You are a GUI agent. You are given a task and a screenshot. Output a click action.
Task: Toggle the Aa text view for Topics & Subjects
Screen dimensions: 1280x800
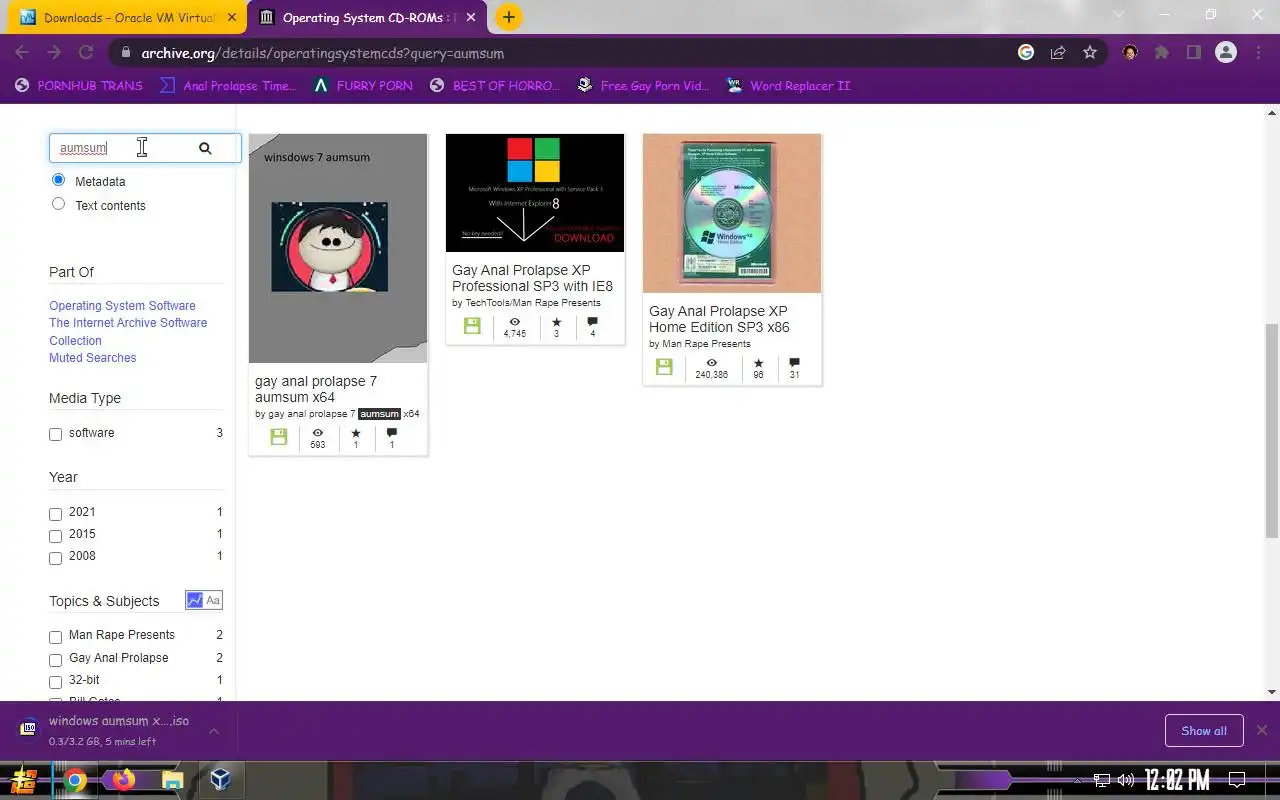click(213, 600)
